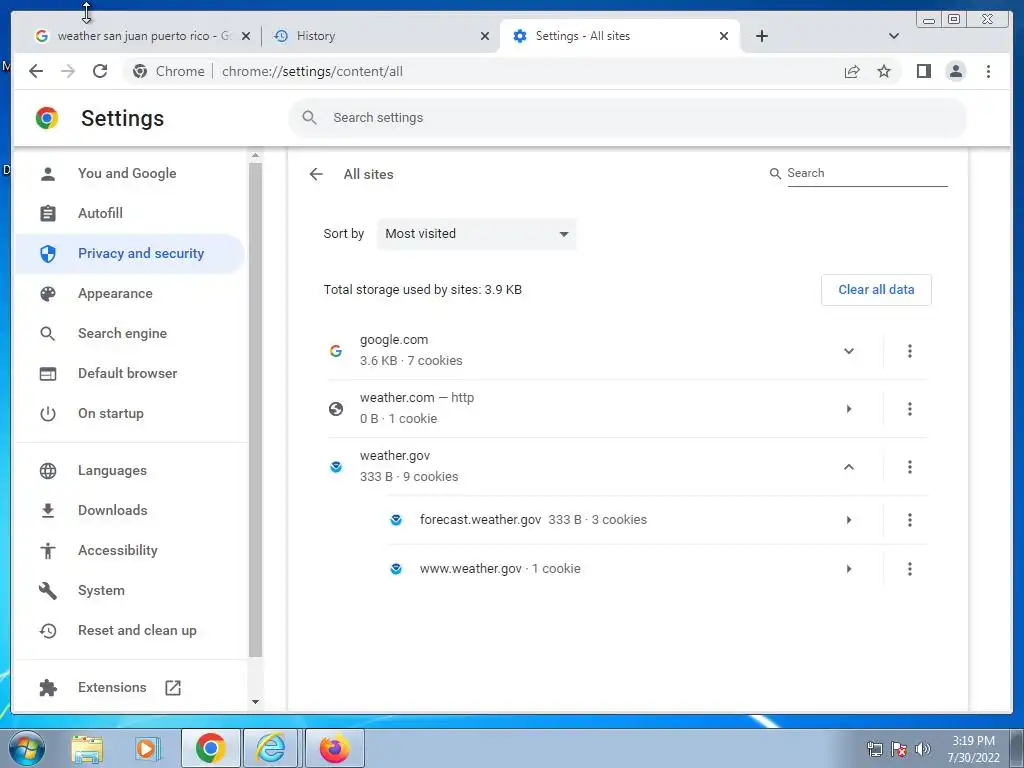Screen dimensions: 1024x768
Task: Open more actions for www.weather.gov
Action: pos(909,569)
